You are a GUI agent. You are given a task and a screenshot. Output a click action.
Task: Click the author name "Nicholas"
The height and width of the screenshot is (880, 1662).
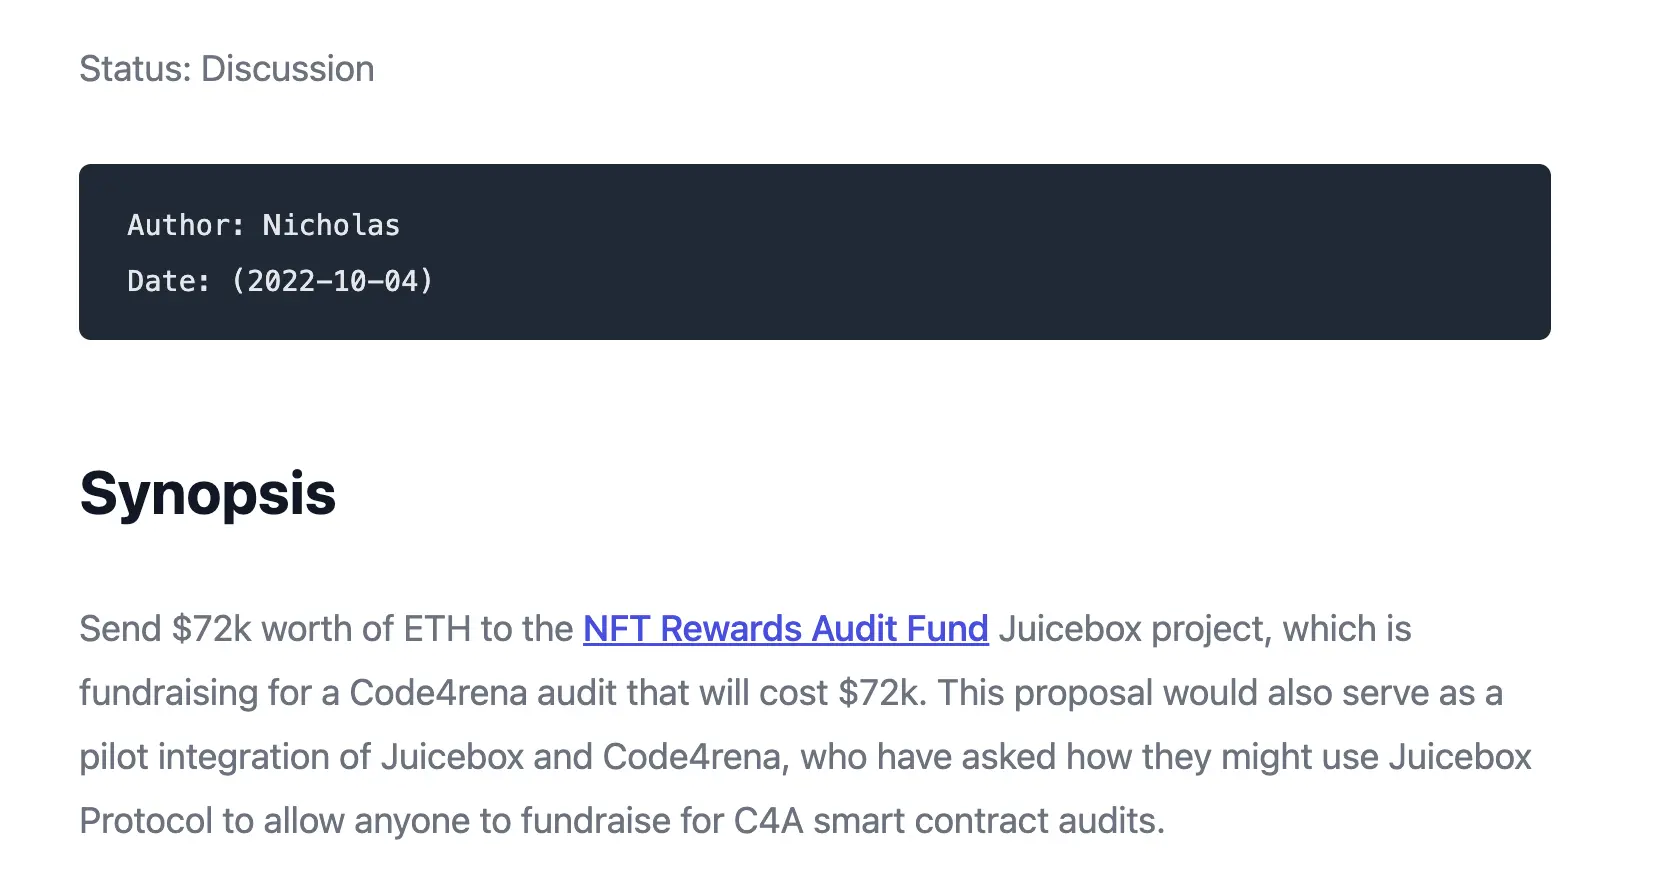(331, 225)
